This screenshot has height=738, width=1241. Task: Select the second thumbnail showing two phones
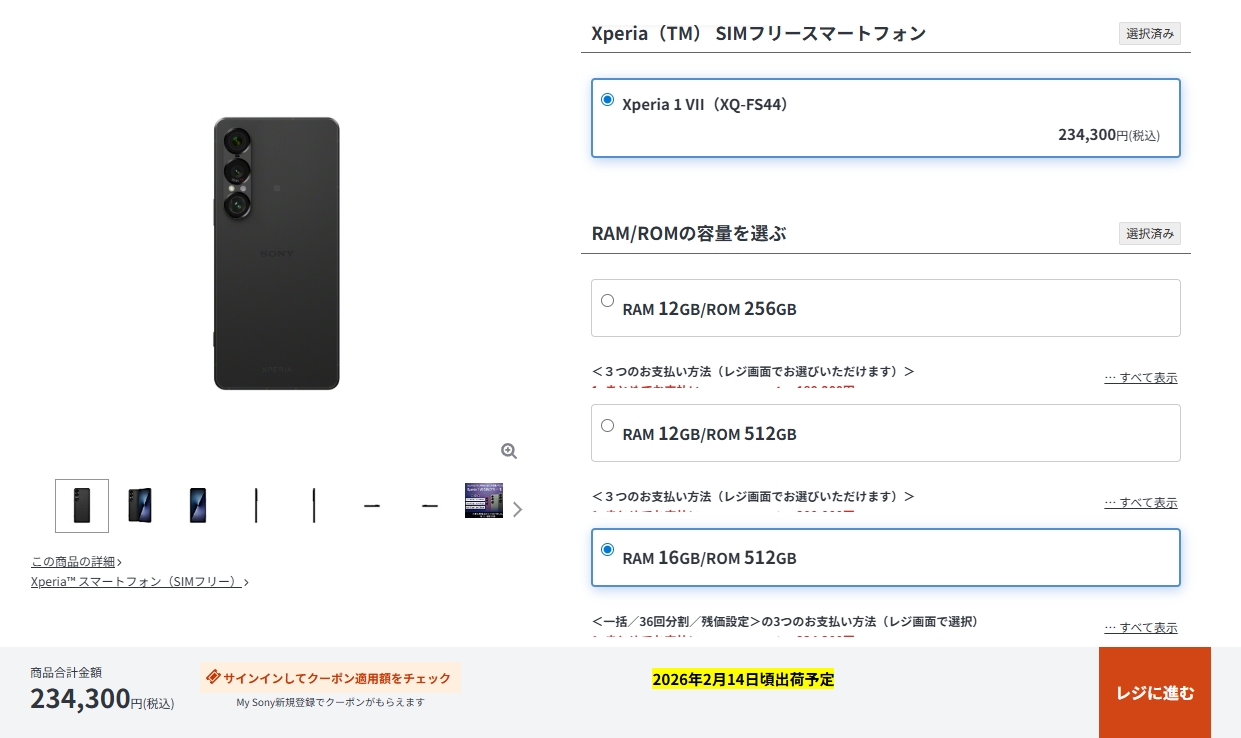click(140, 506)
